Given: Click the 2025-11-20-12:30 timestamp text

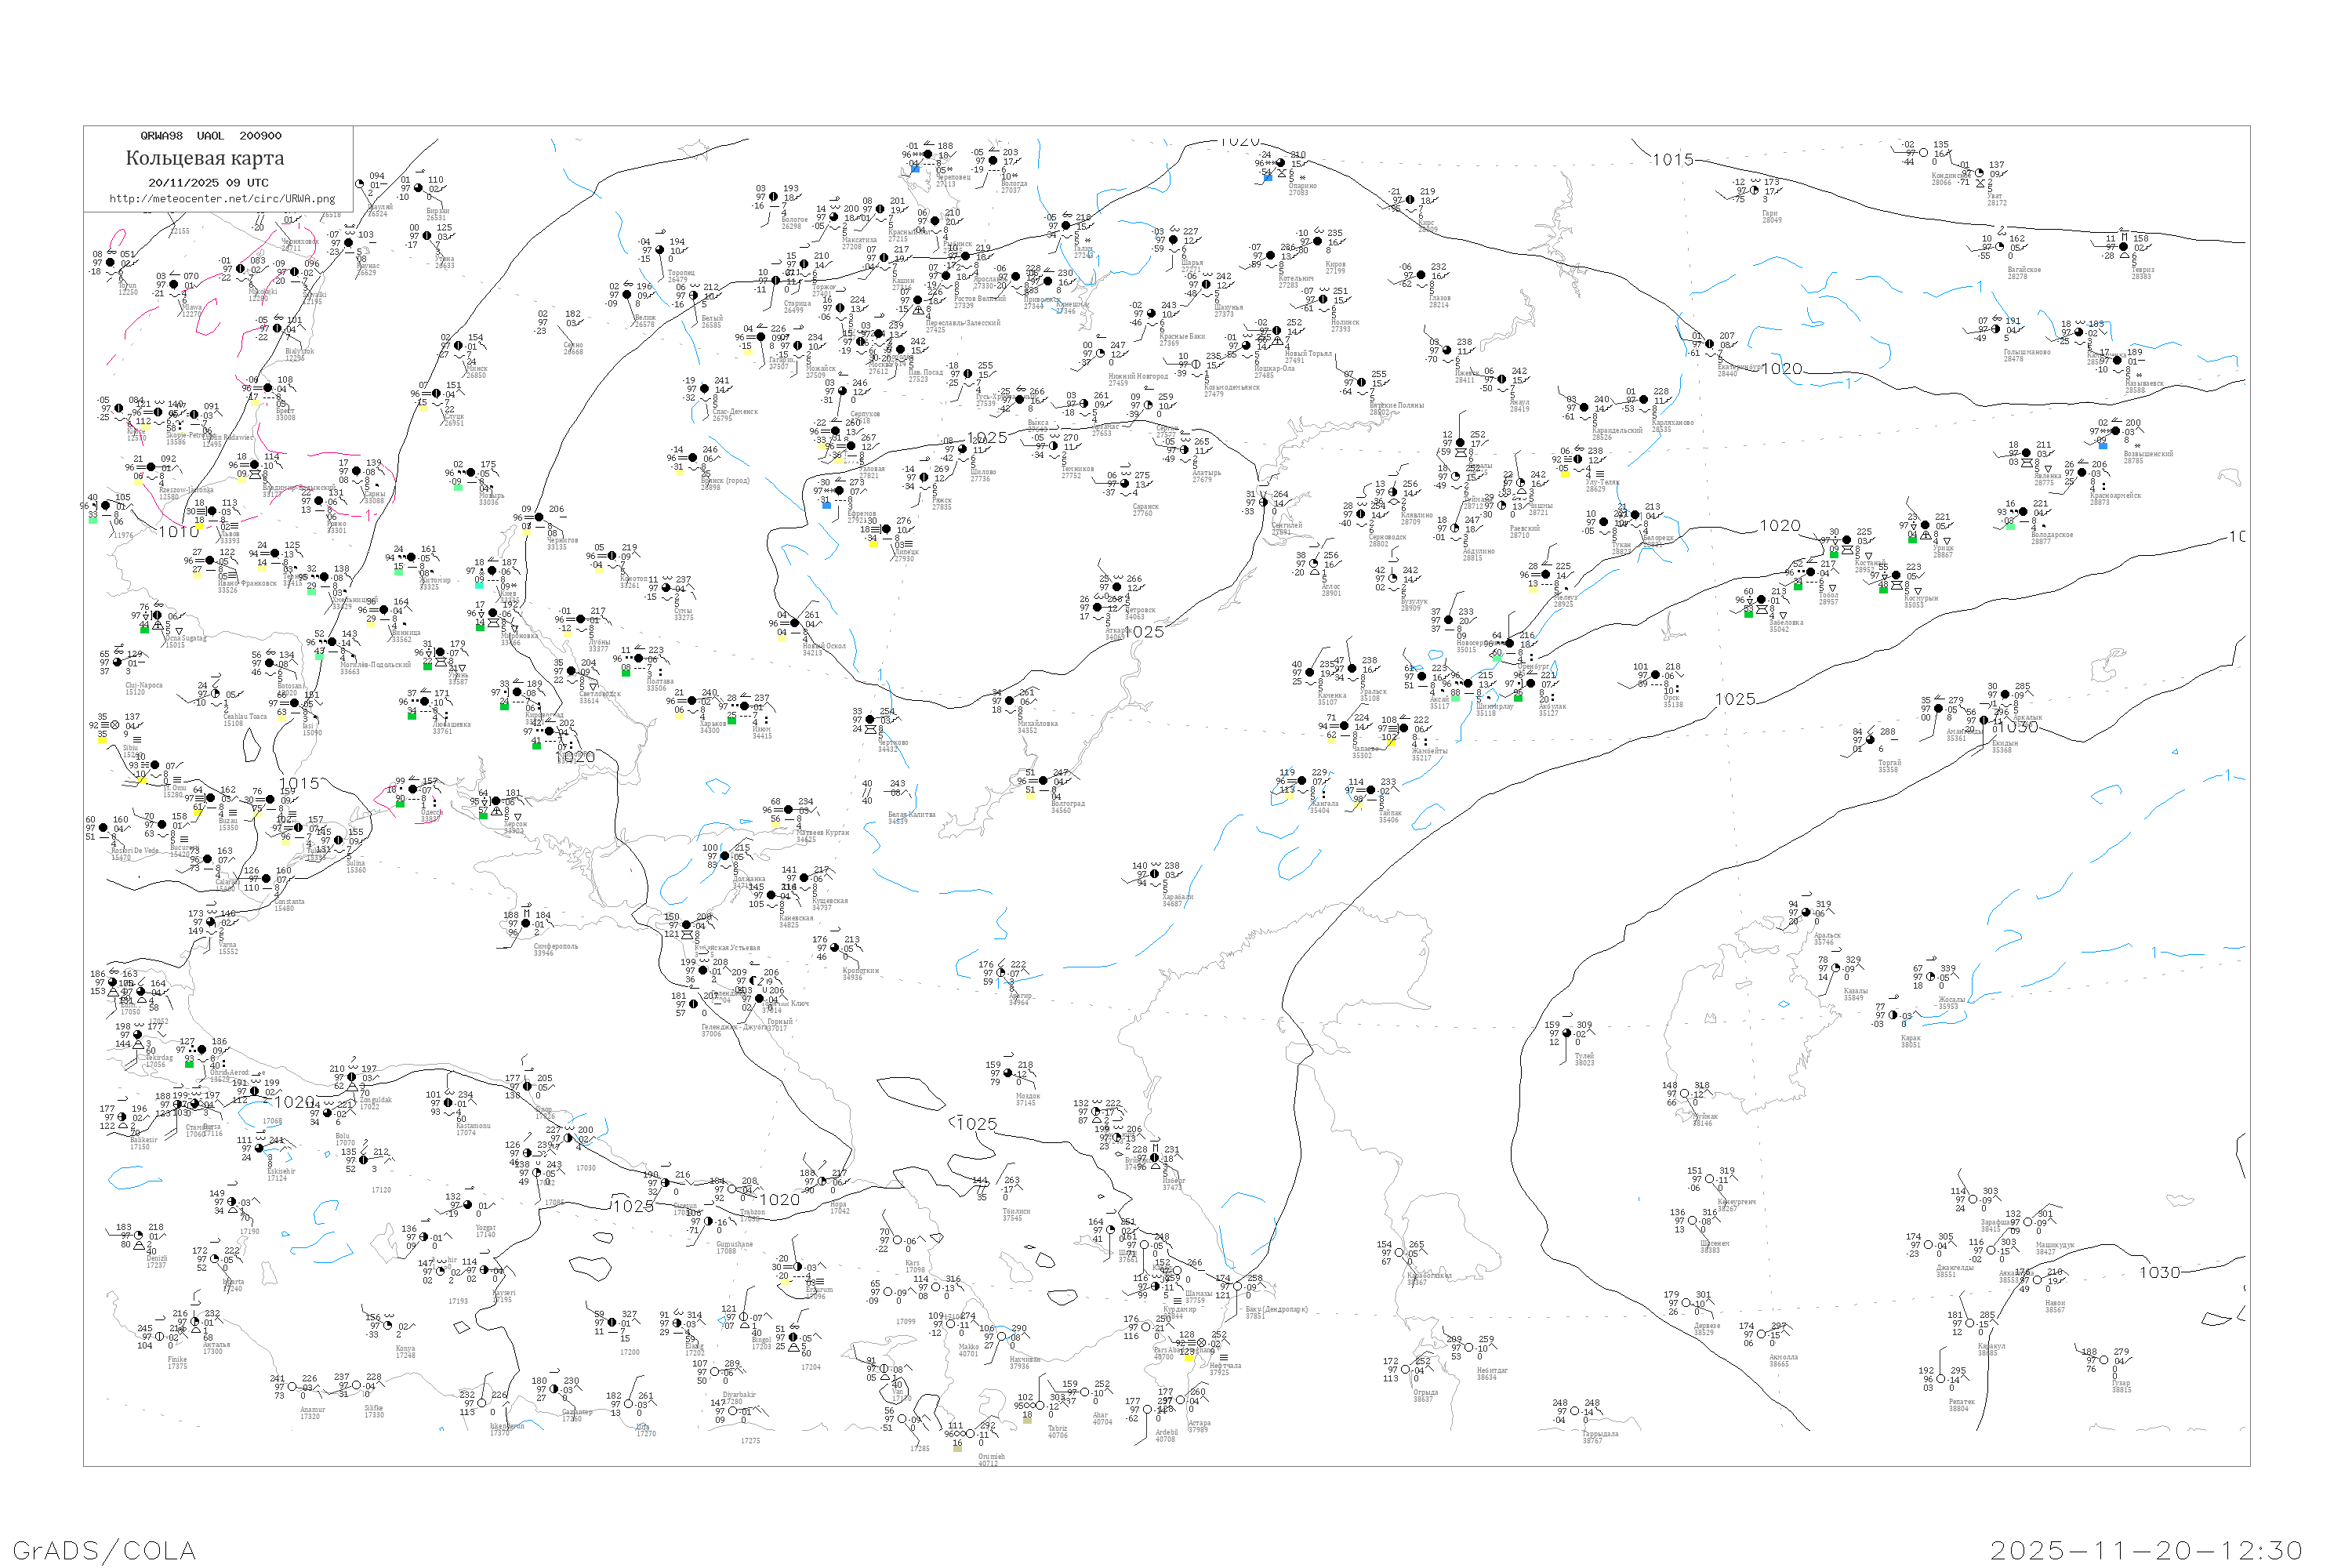Looking at the screenshot, I should (x=2146, y=1549).
